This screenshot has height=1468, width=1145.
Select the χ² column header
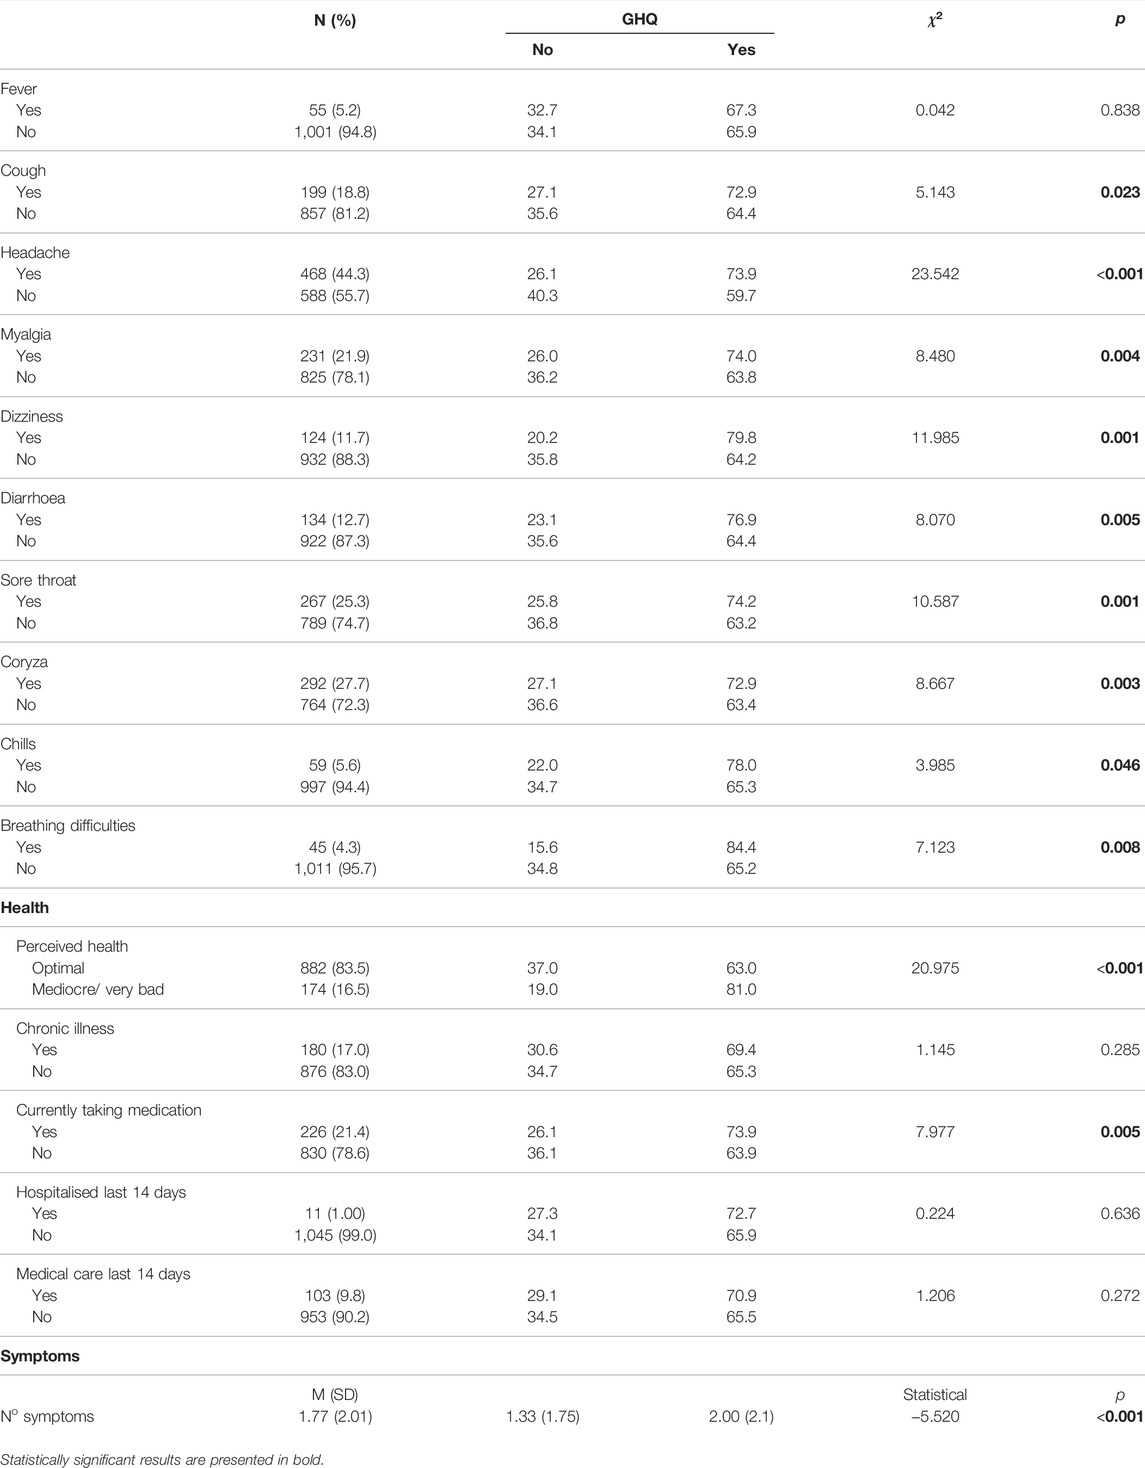[934, 20]
